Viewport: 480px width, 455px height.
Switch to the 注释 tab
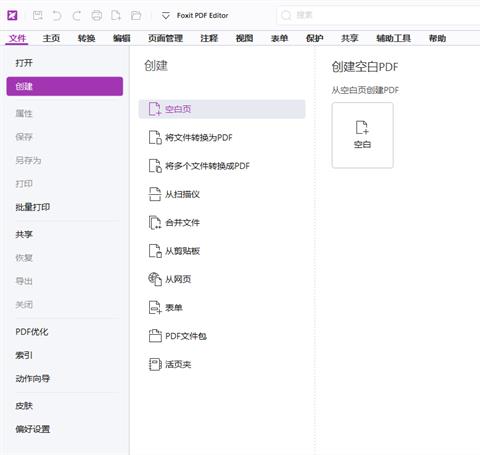pos(209,38)
